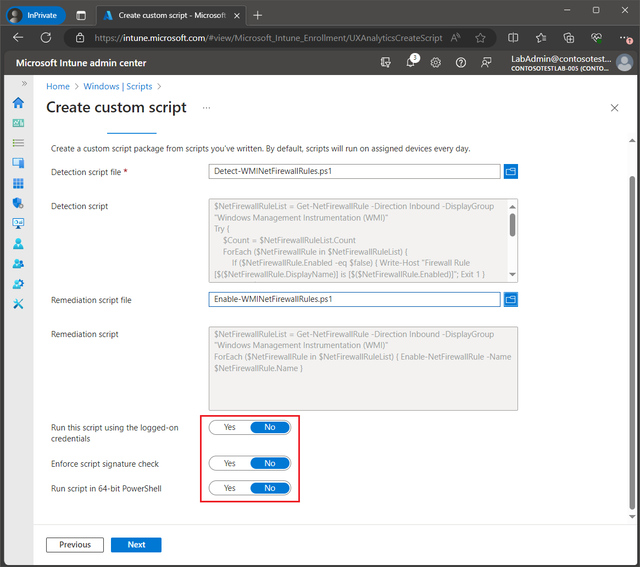This screenshot has width=640, height=567.
Task: Open the browser Favorites list icon
Action: tap(541, 38)
